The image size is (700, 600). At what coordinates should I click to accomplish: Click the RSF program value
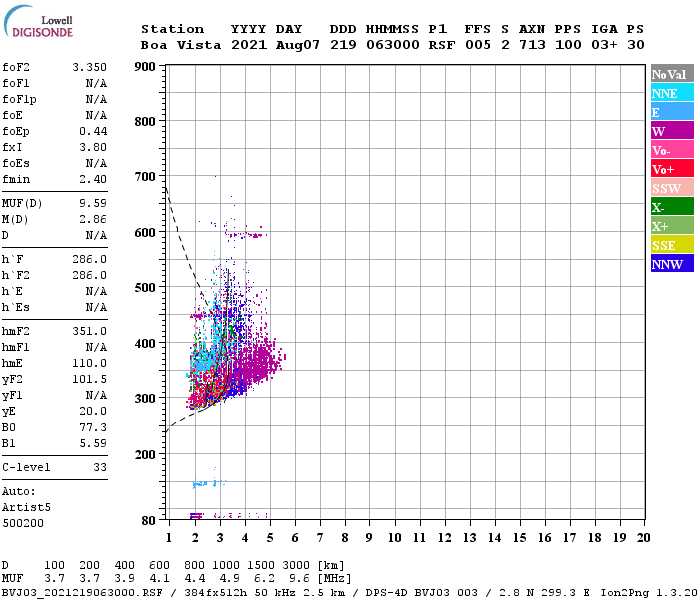pos(442,45)
